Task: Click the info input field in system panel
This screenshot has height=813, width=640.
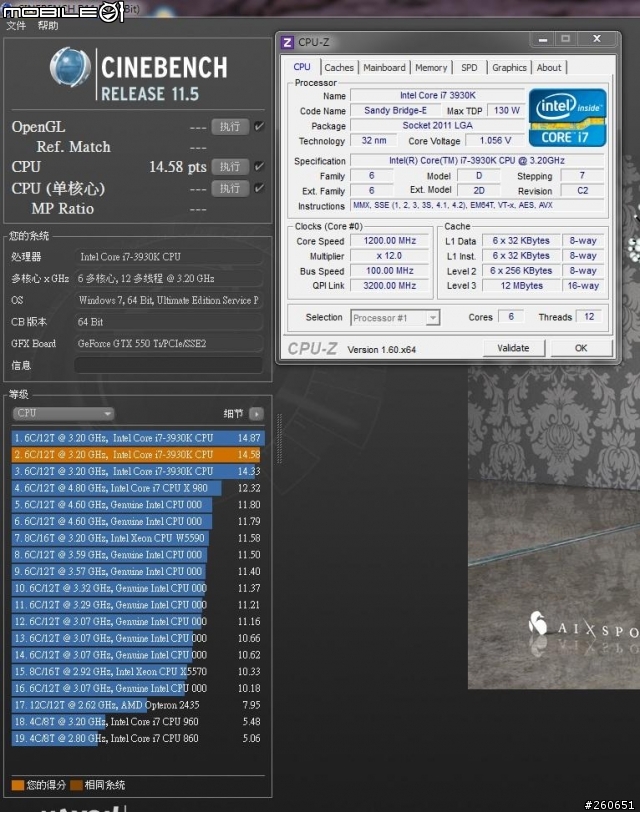Action: click(168, 366)
